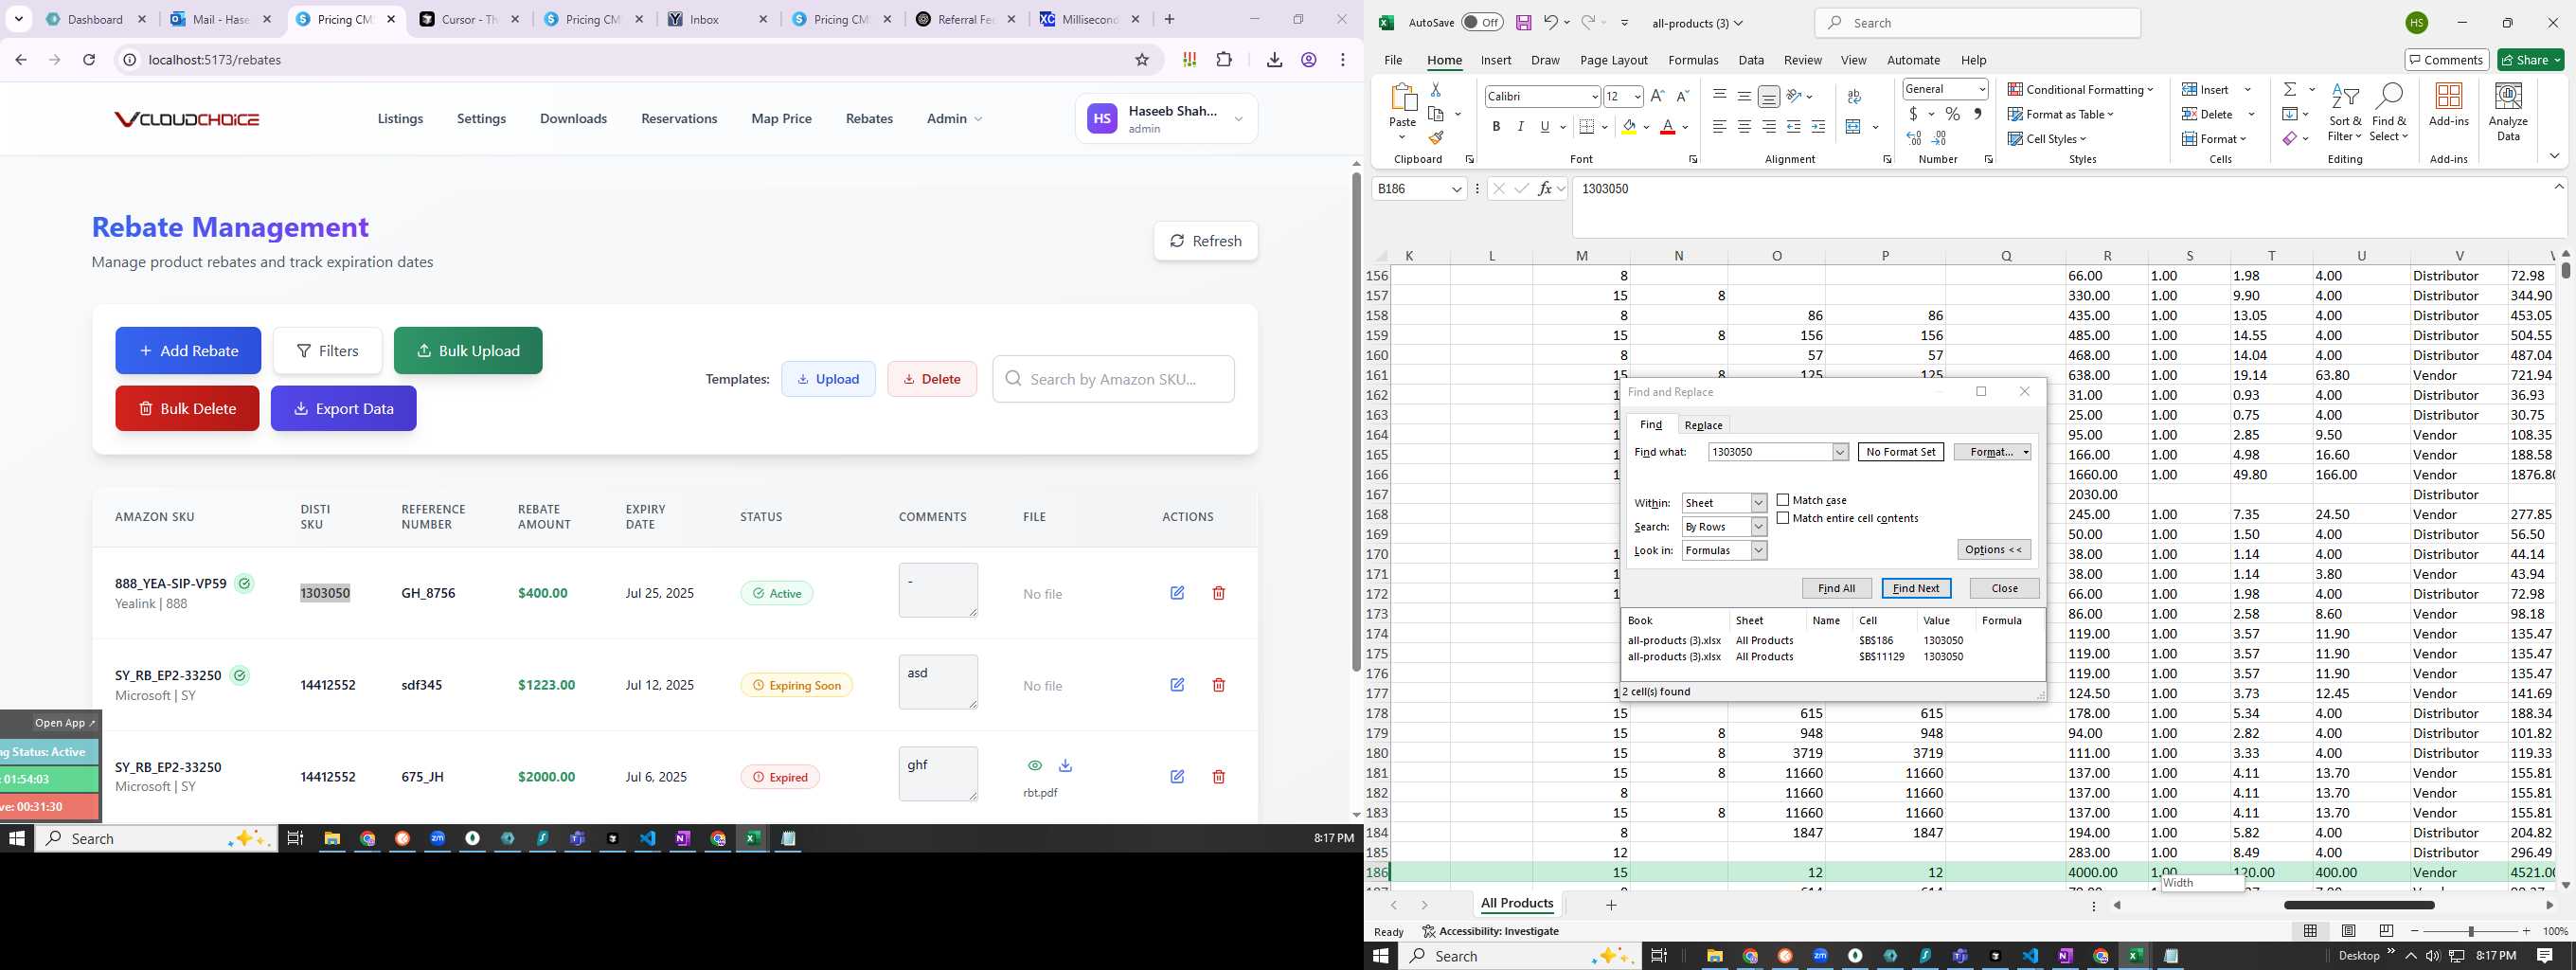Viewport: 2576px width, 970px height.
Task: Click the Save icon in Excel title bar
Action: (1523, 23)
